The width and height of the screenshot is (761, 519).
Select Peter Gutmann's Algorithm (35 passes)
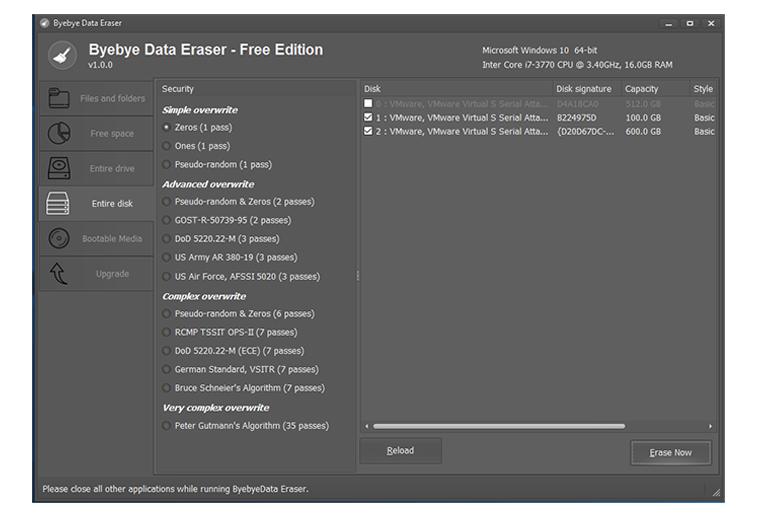coord(246,426)
